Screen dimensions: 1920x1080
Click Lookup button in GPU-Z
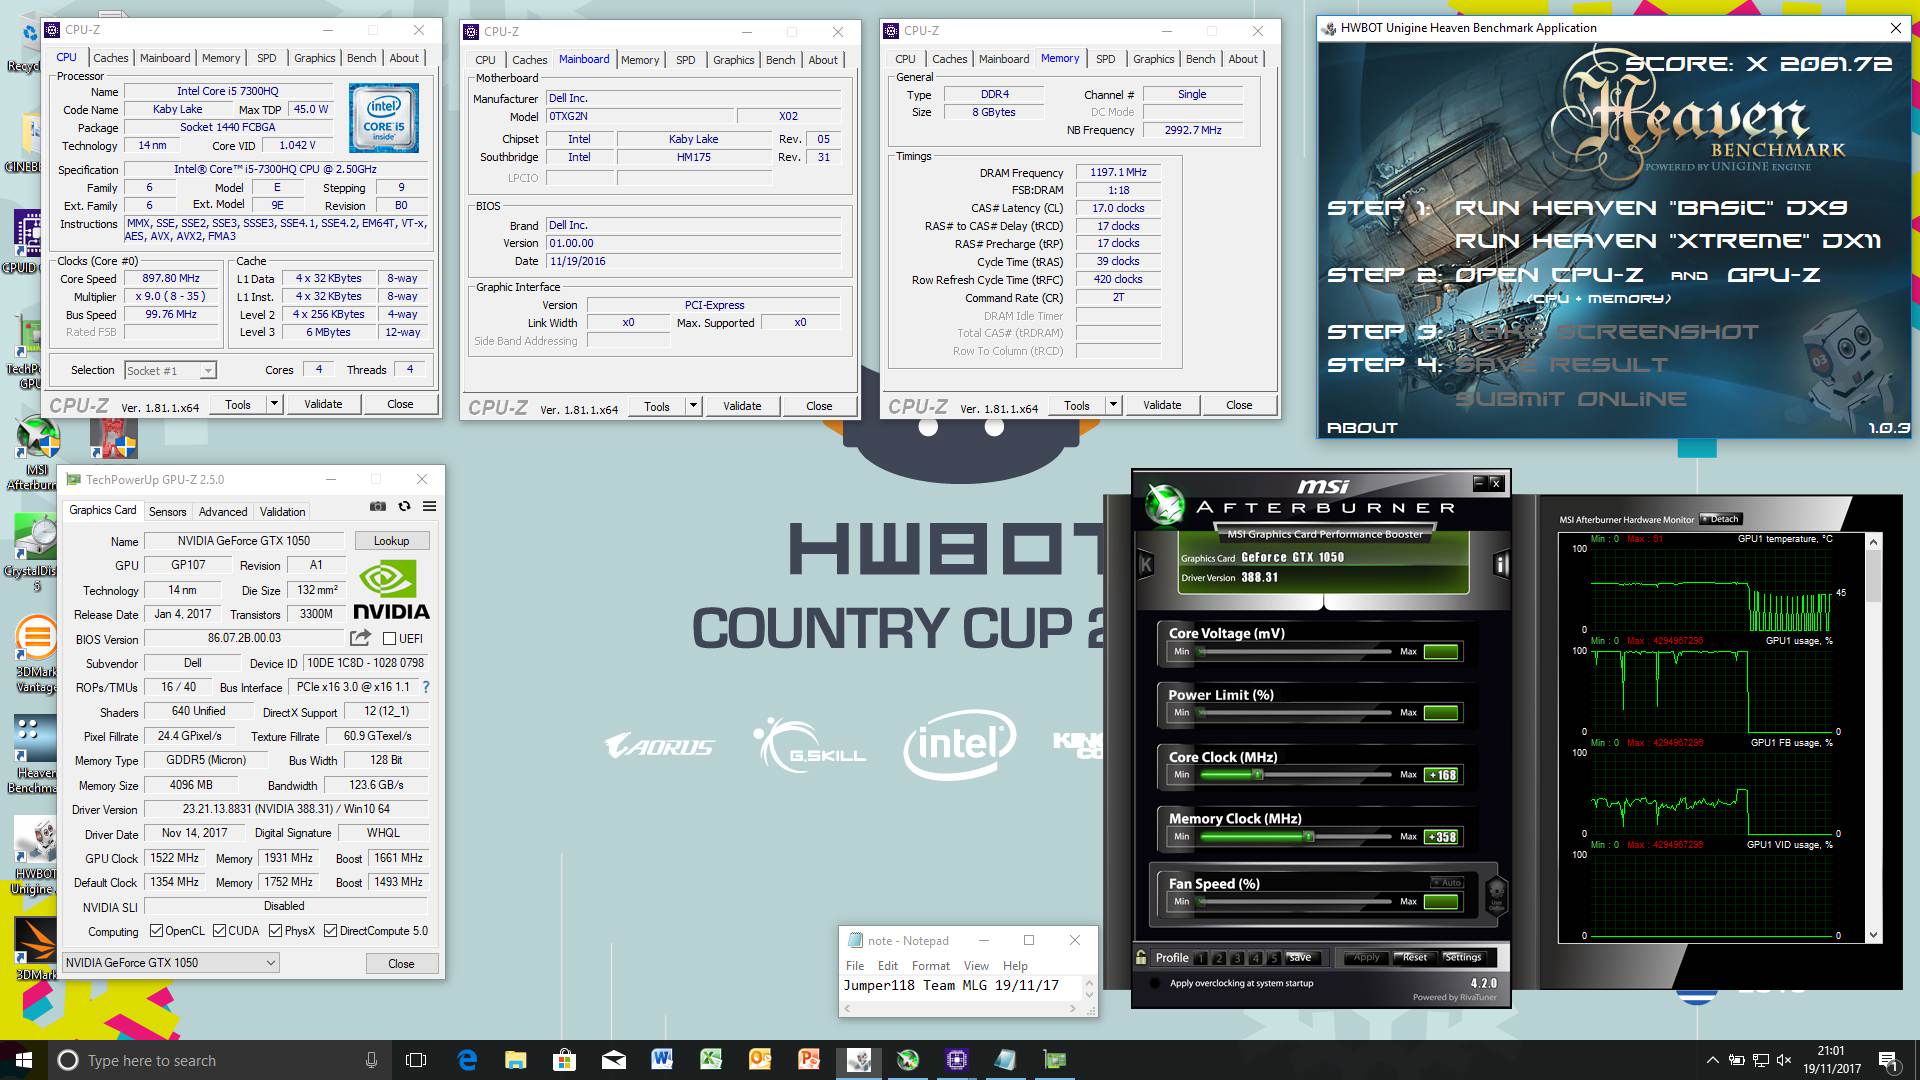tap(392, 541)
